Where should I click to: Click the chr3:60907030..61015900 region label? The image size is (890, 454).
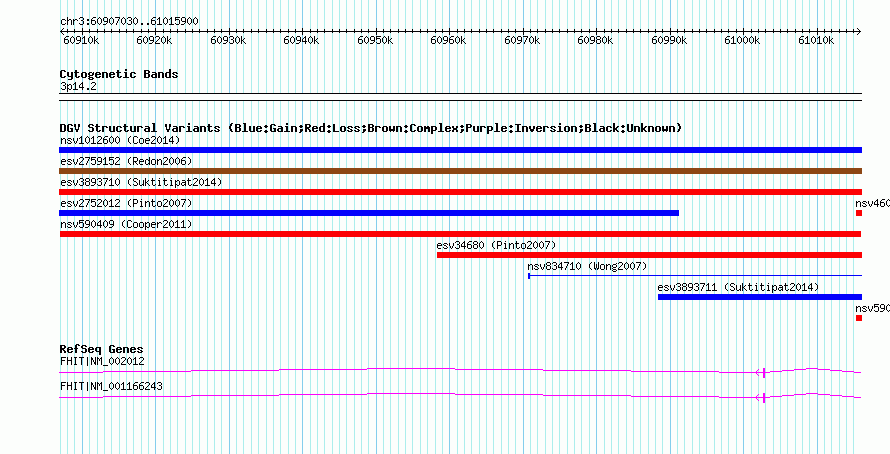point(129,22)
